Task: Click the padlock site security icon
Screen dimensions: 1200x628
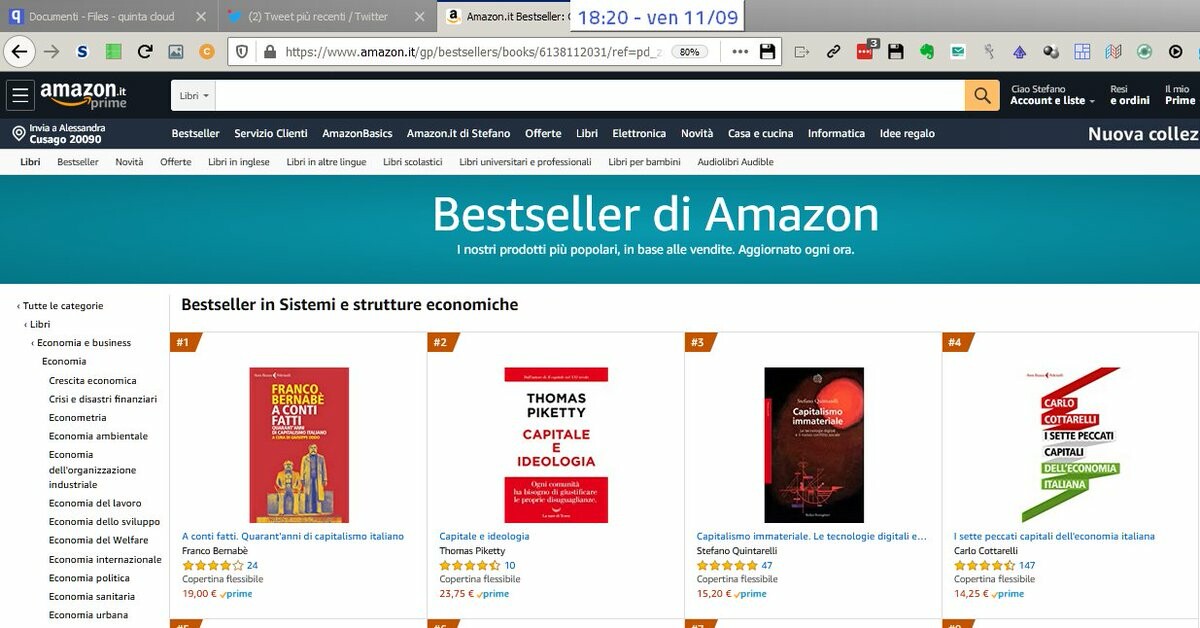Action: (x=268, y=51)
